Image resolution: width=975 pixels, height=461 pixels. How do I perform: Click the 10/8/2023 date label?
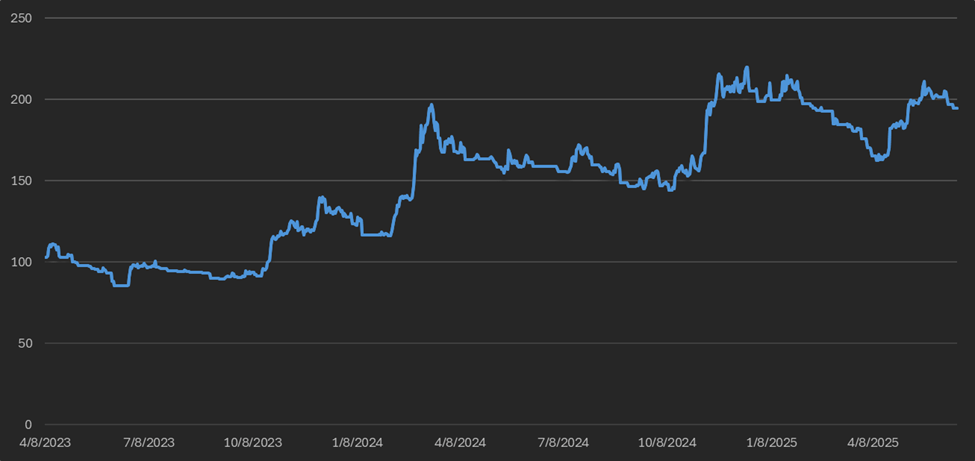[x=253, y=443]
